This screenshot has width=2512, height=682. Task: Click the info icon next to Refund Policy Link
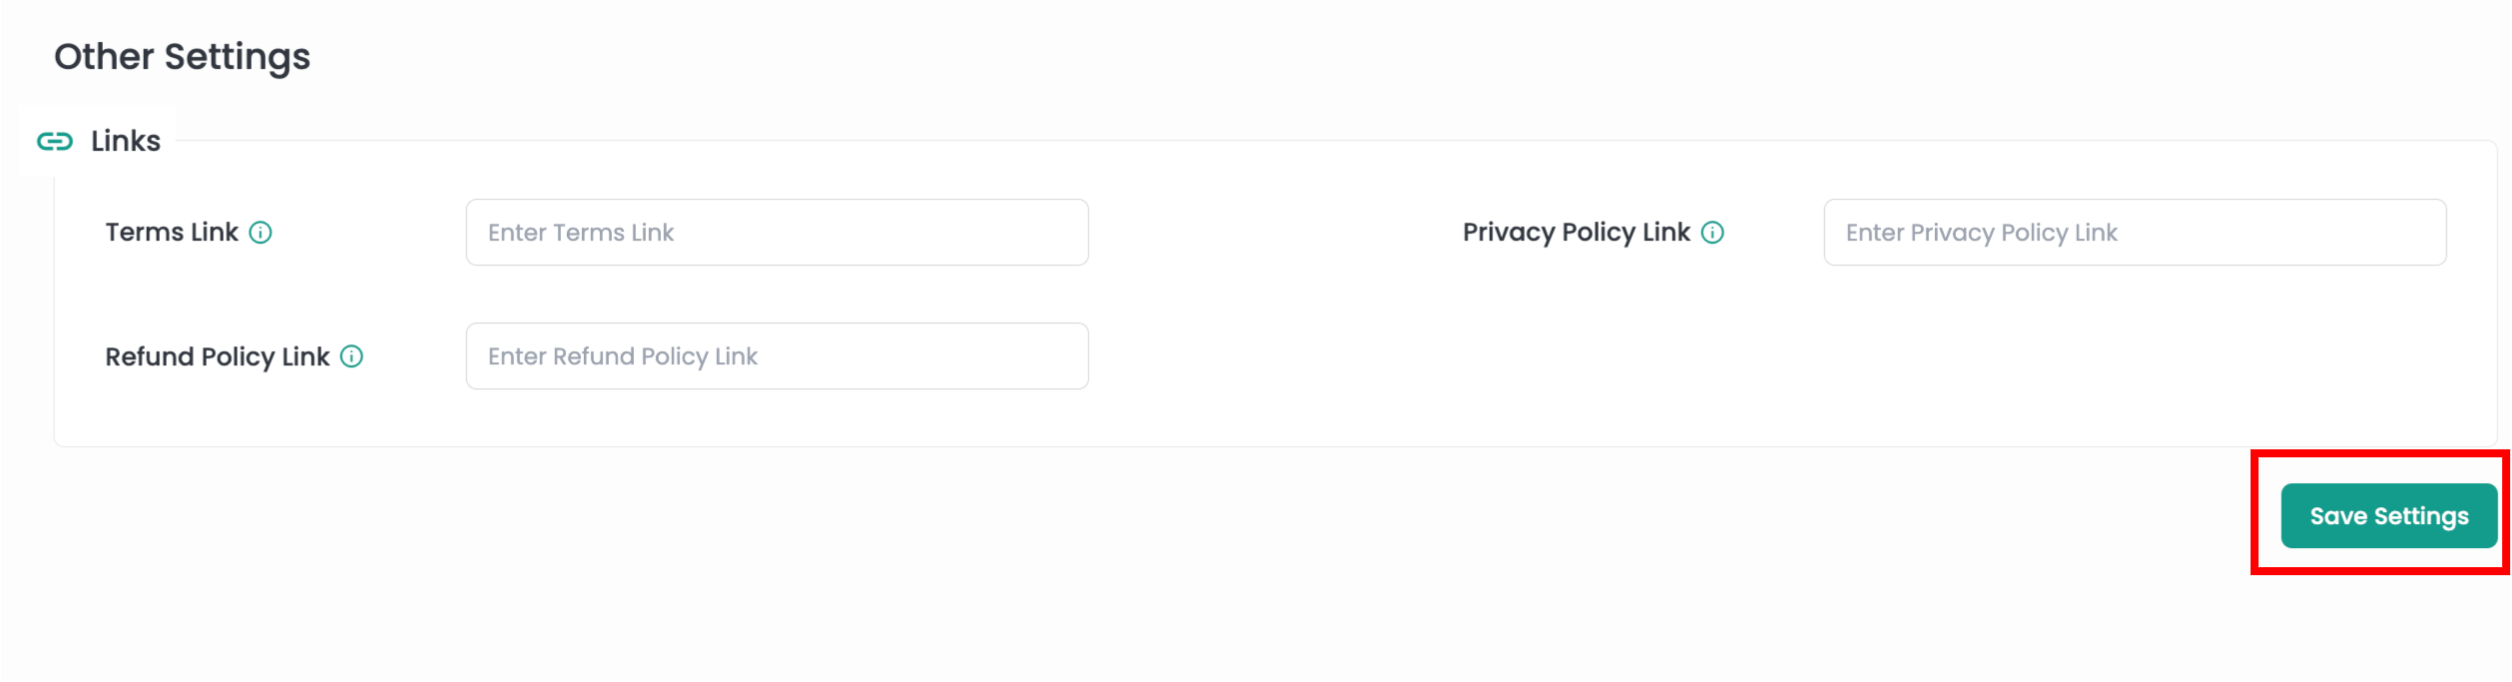pyautogui.click(x=351, y=356)
